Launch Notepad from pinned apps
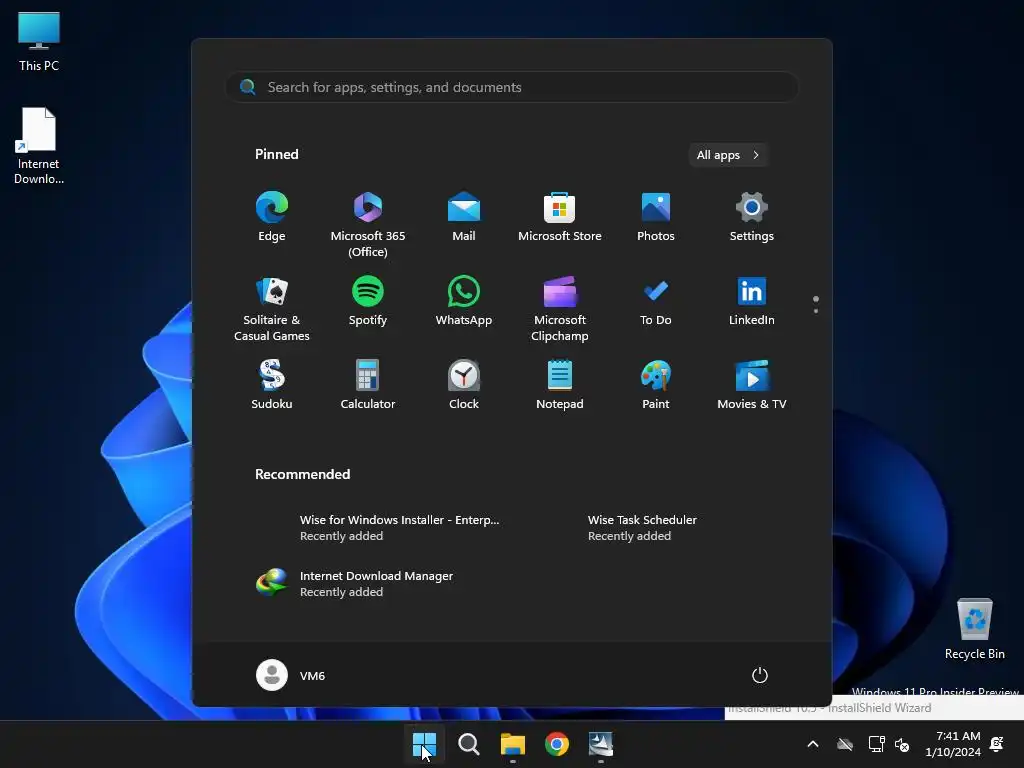This screenshot has width=1024, height=768. click(x=560, y=385)
